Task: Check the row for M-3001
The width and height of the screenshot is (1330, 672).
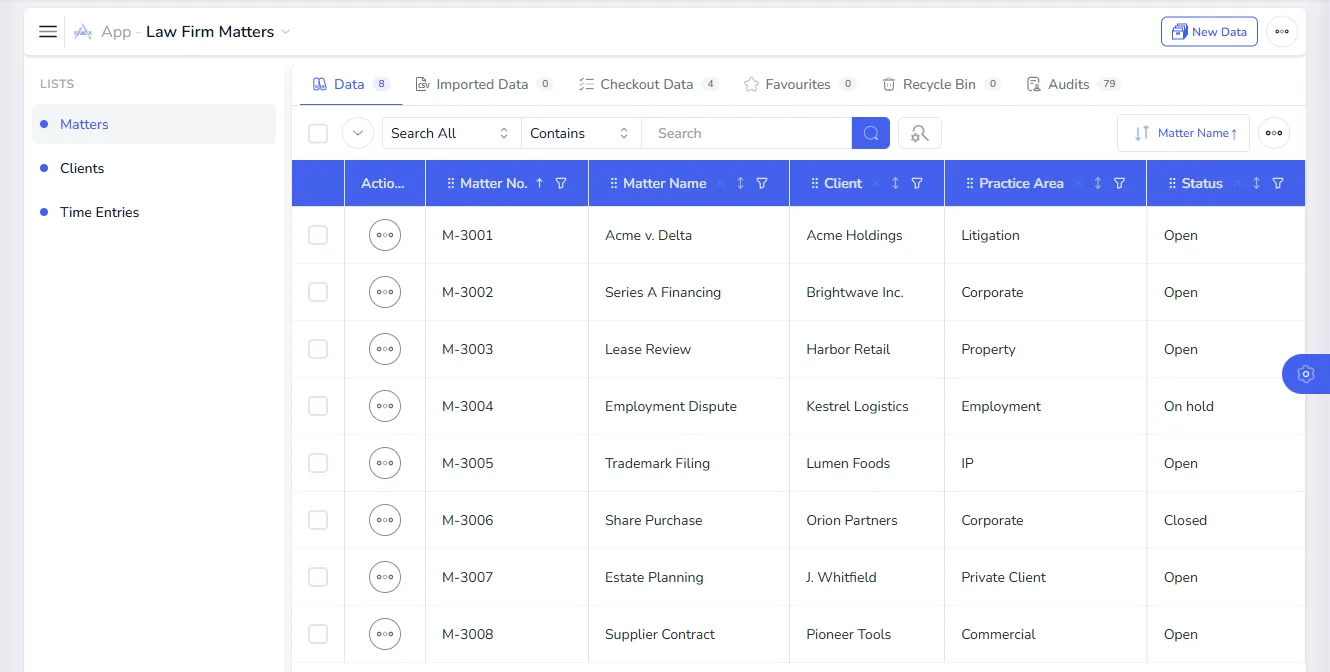Action: (x=318, y=235)
